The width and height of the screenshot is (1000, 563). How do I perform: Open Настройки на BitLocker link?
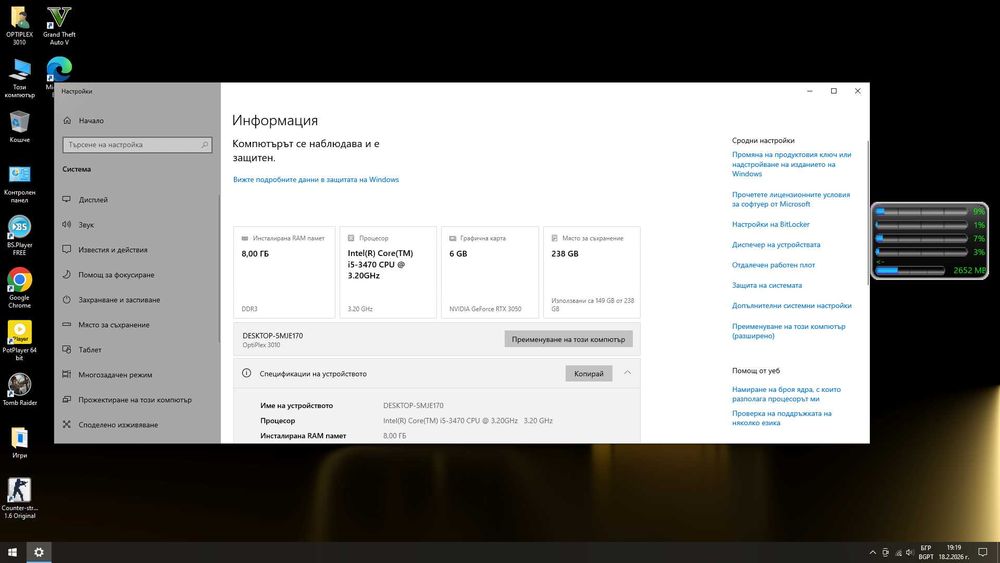click(770, 224)
